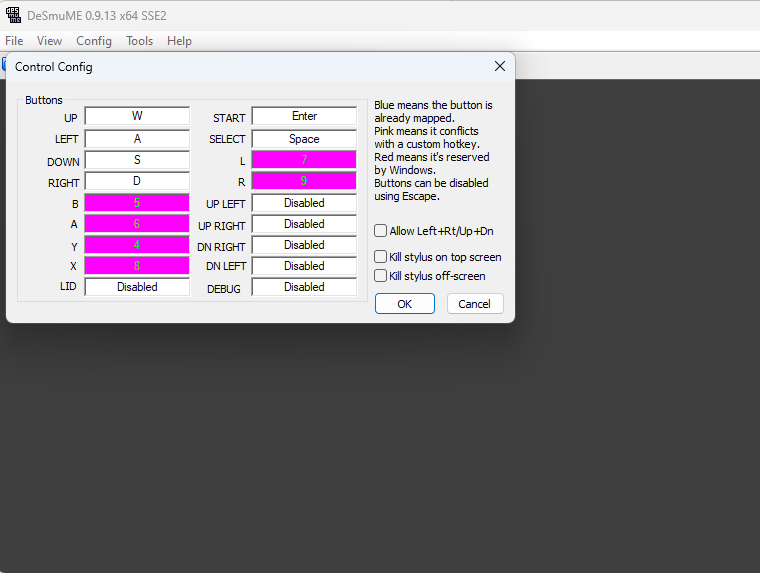
Task: Select the LID mapping field
Action: 137,287
